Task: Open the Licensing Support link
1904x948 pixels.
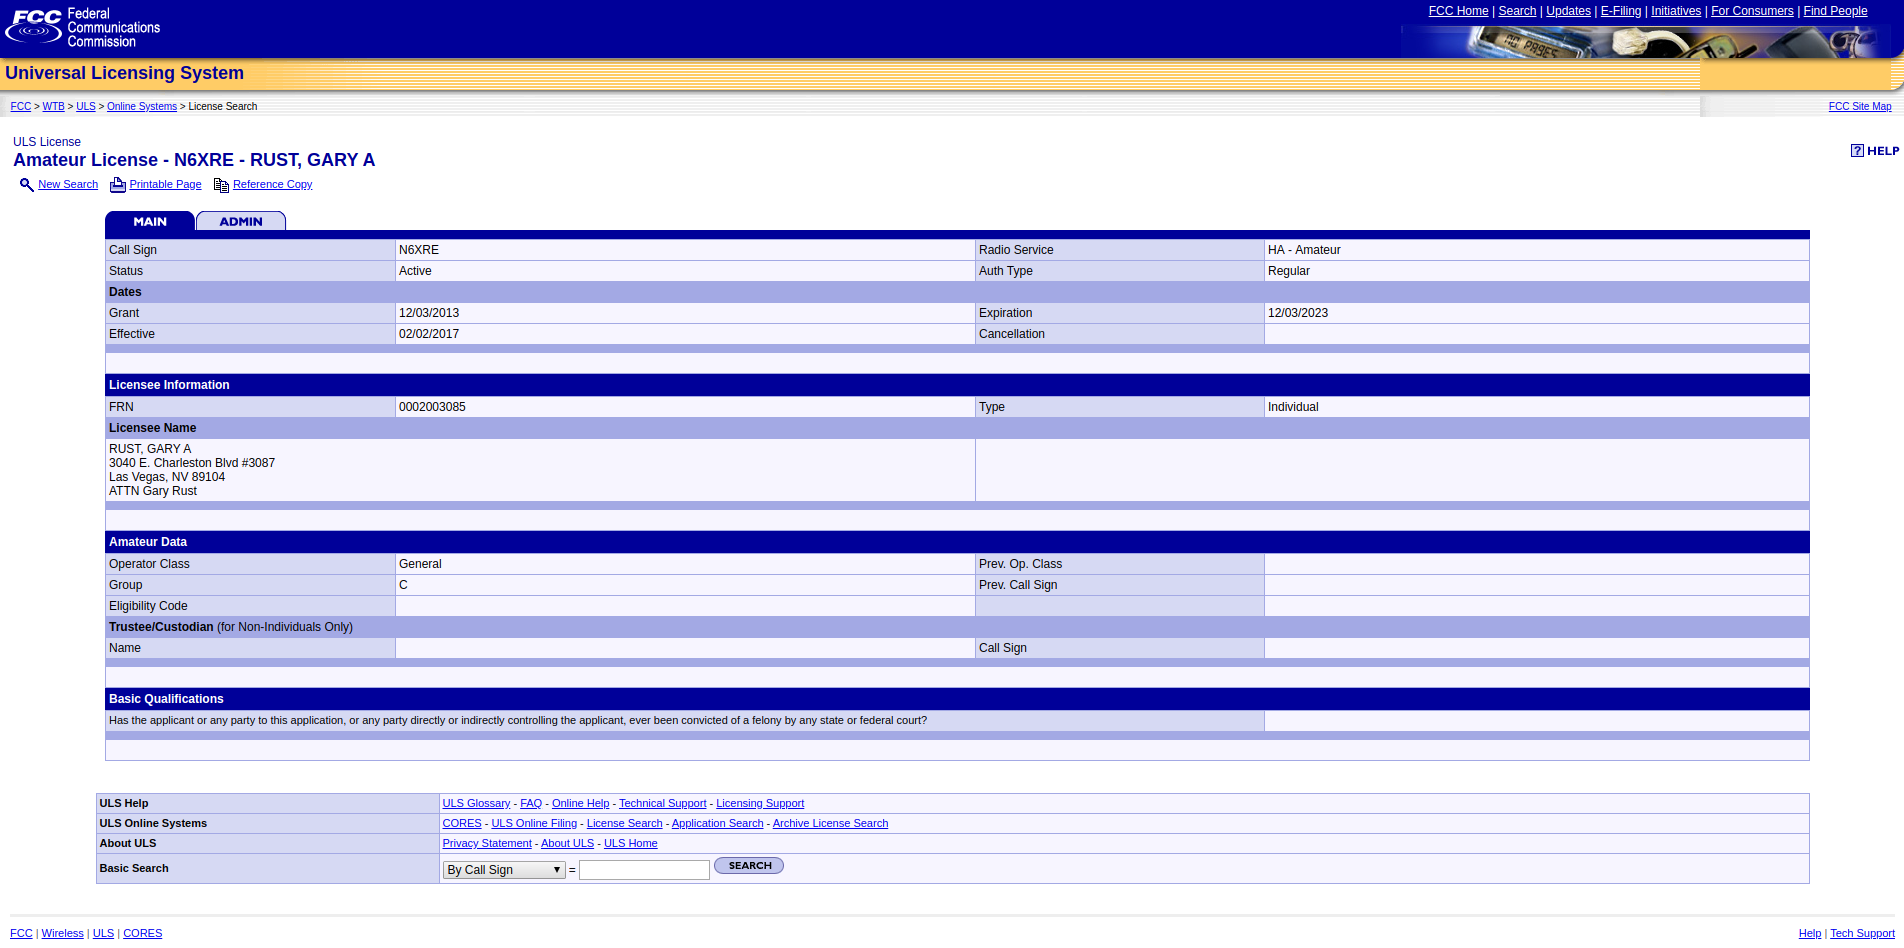Action: coord(760,804)
